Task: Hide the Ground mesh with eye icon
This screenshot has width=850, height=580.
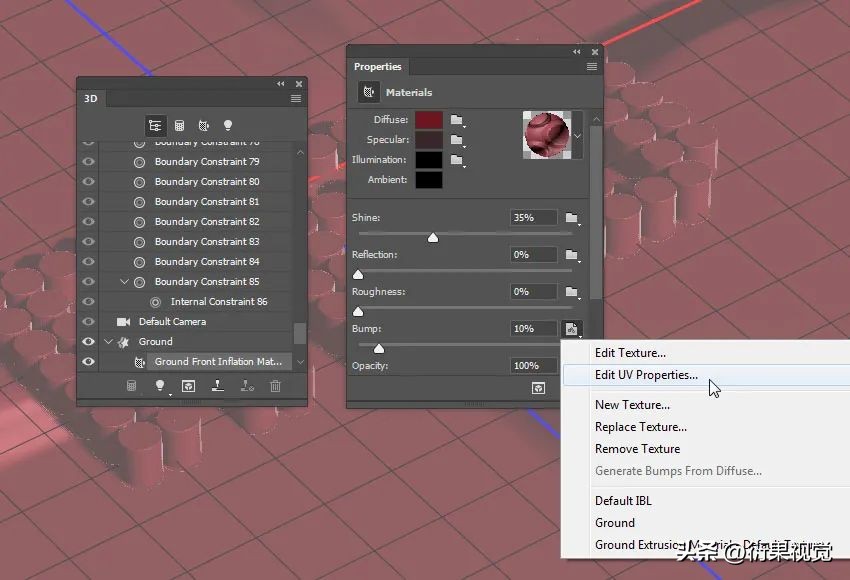Action: click(x=88, y=341)
